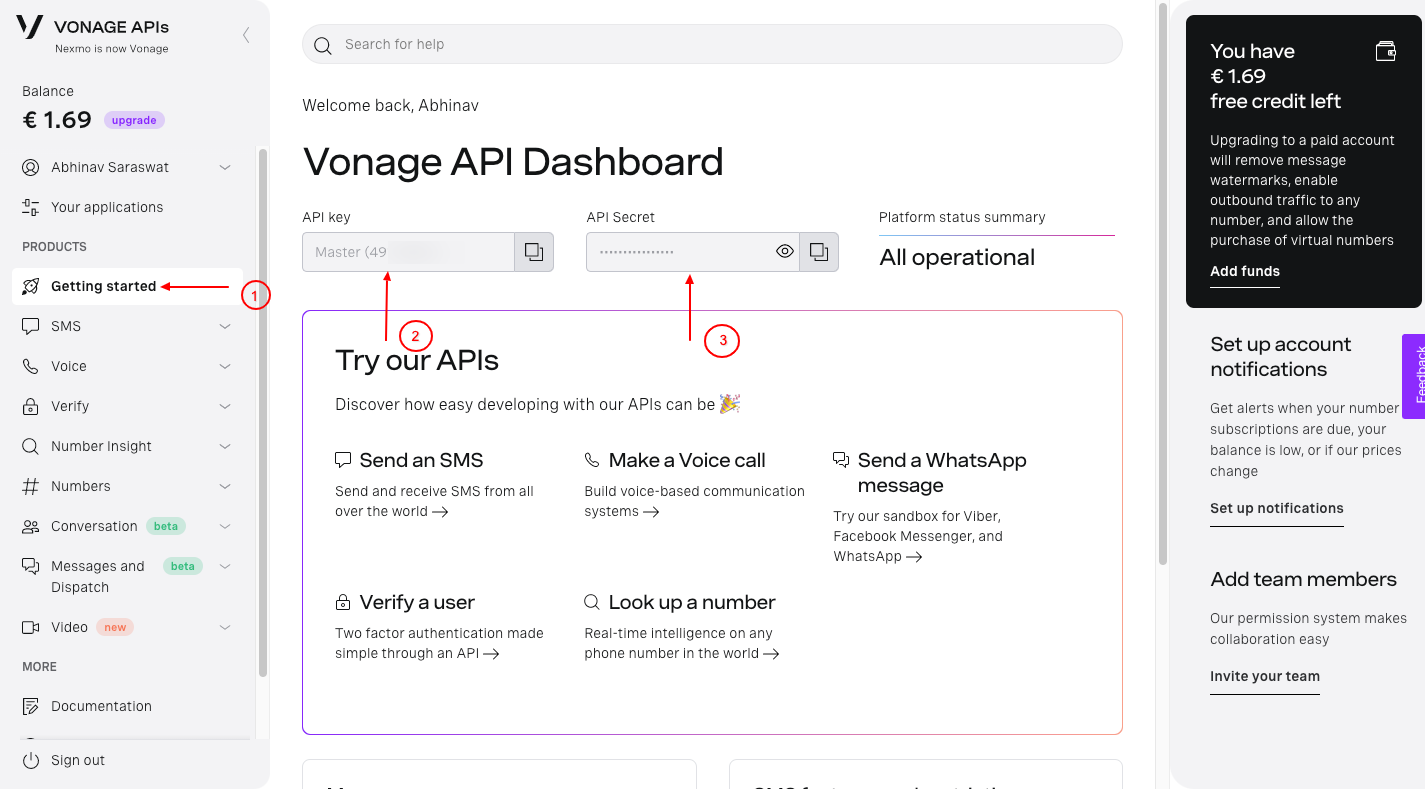Expand the SMS submenu chevron
This screenshot has height=789, width=1425.
pos(225,326)
